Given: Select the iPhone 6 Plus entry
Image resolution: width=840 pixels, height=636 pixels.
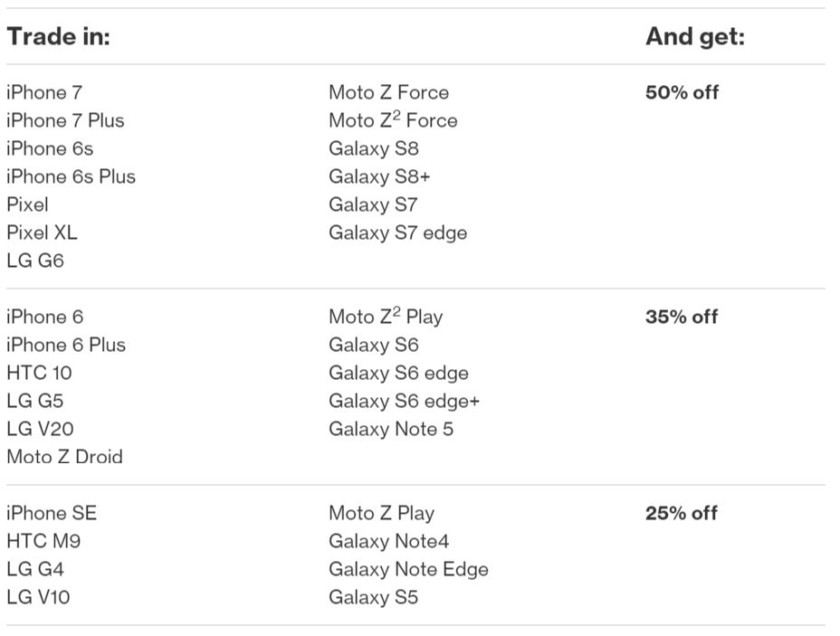Looking at the screenshot, I should (x=66, y=345).
